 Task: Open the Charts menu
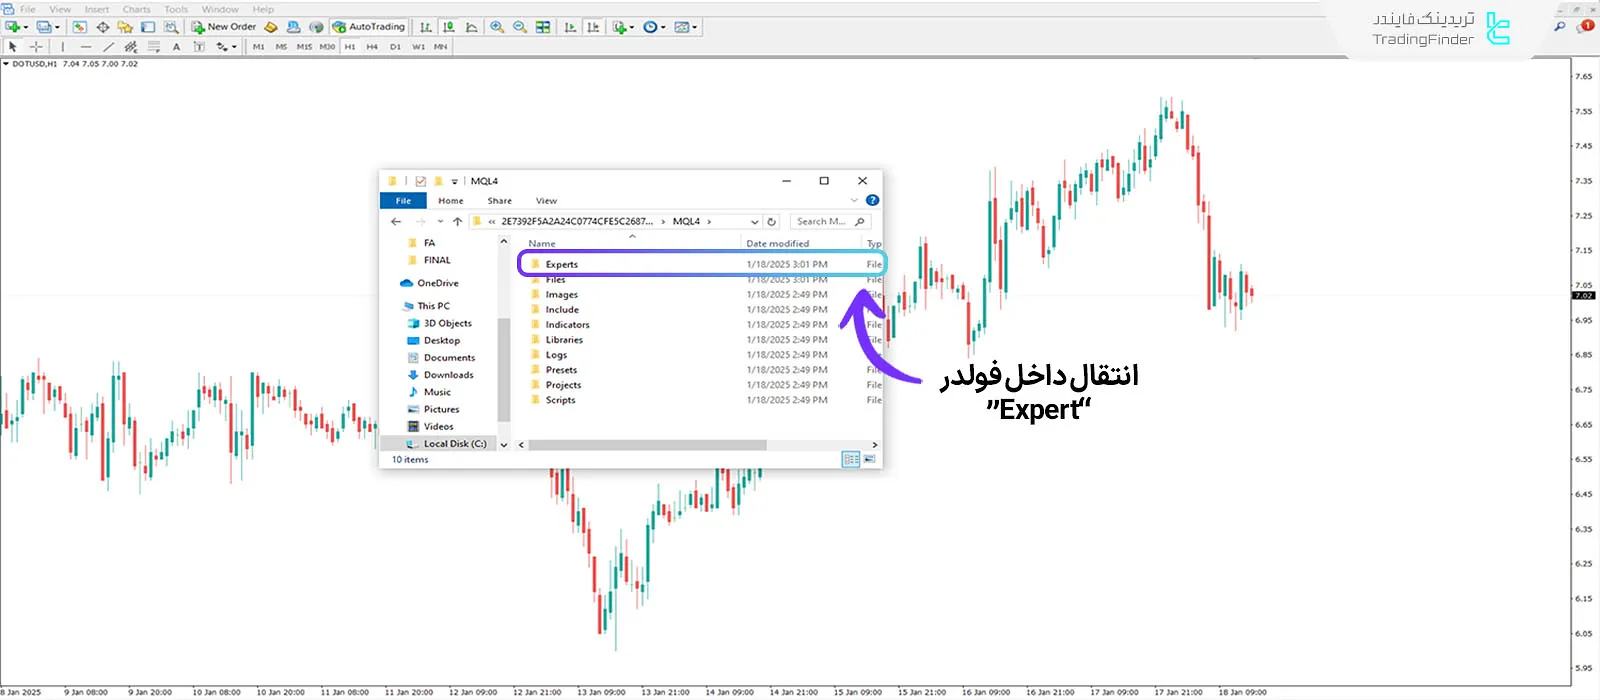point(136,9)
